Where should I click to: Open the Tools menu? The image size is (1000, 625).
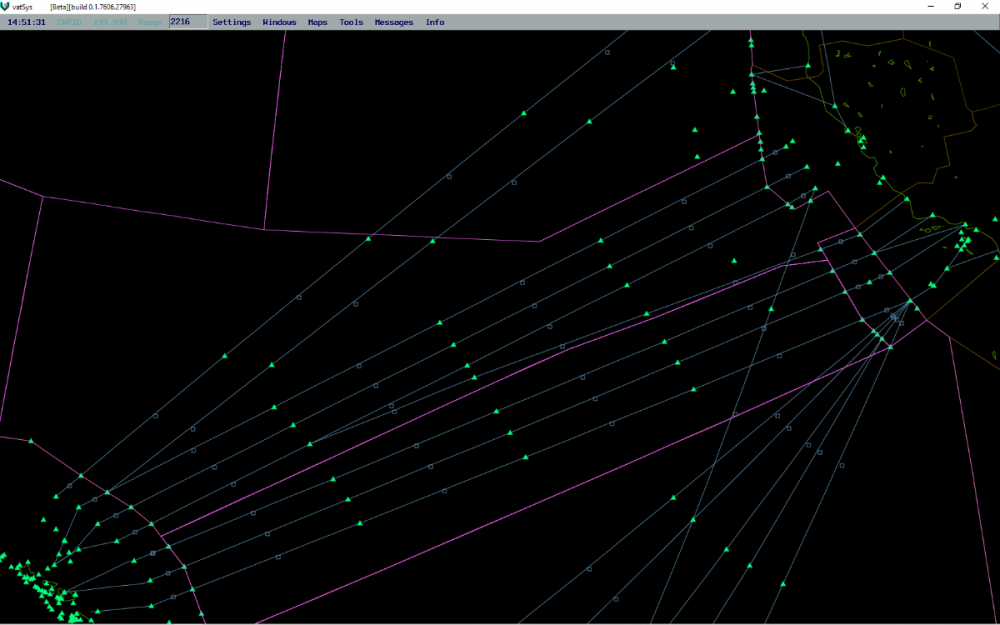tap(351, 22)
